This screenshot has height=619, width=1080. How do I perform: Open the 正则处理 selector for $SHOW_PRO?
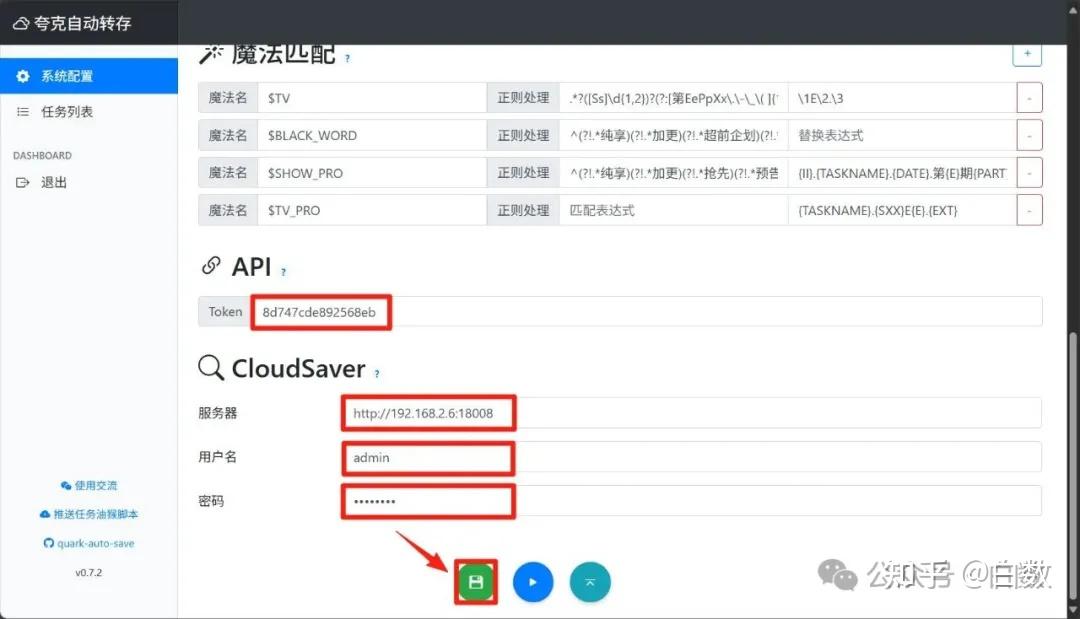[522, 172]
